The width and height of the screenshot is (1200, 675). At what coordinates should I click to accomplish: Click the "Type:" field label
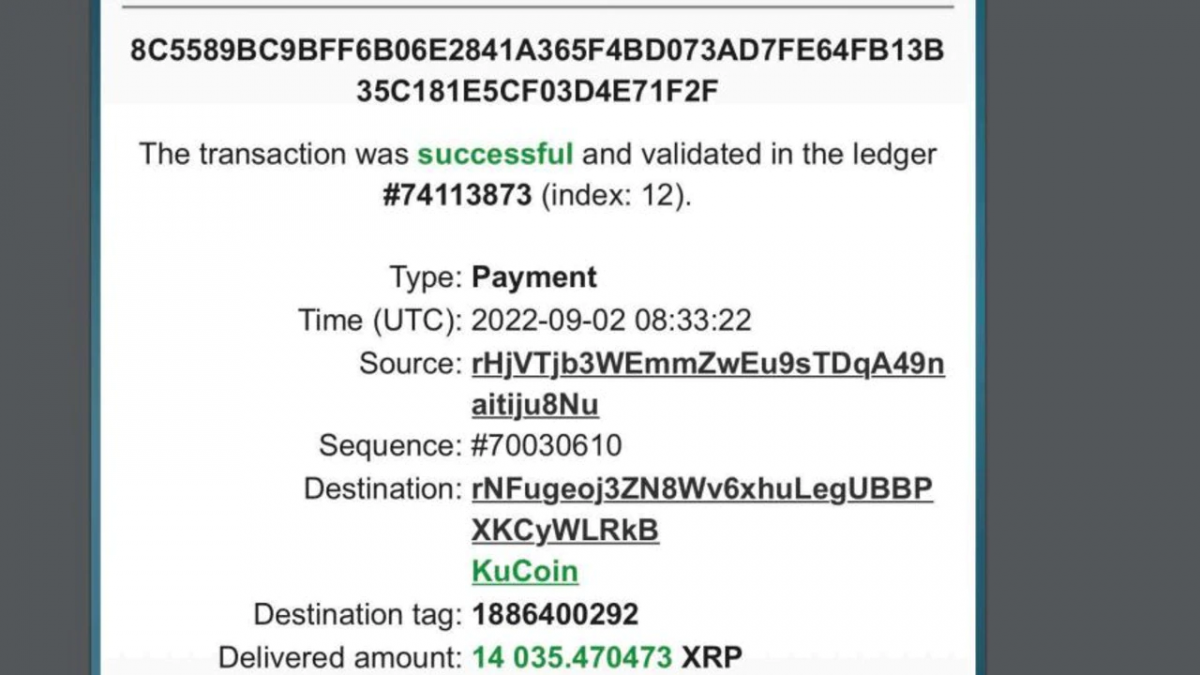point(426,277)
